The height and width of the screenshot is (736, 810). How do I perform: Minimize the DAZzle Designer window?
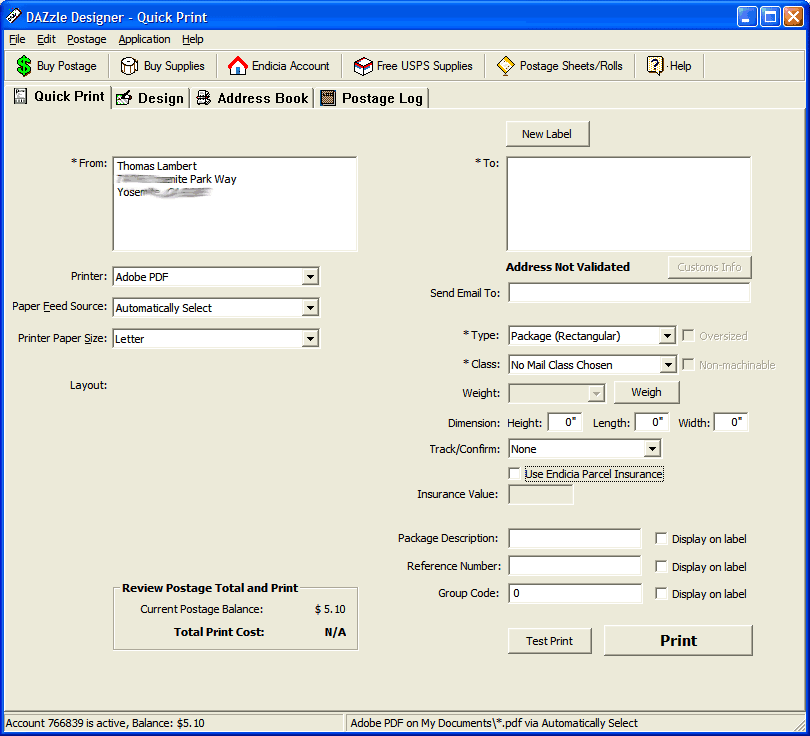[x=746, y=17]
